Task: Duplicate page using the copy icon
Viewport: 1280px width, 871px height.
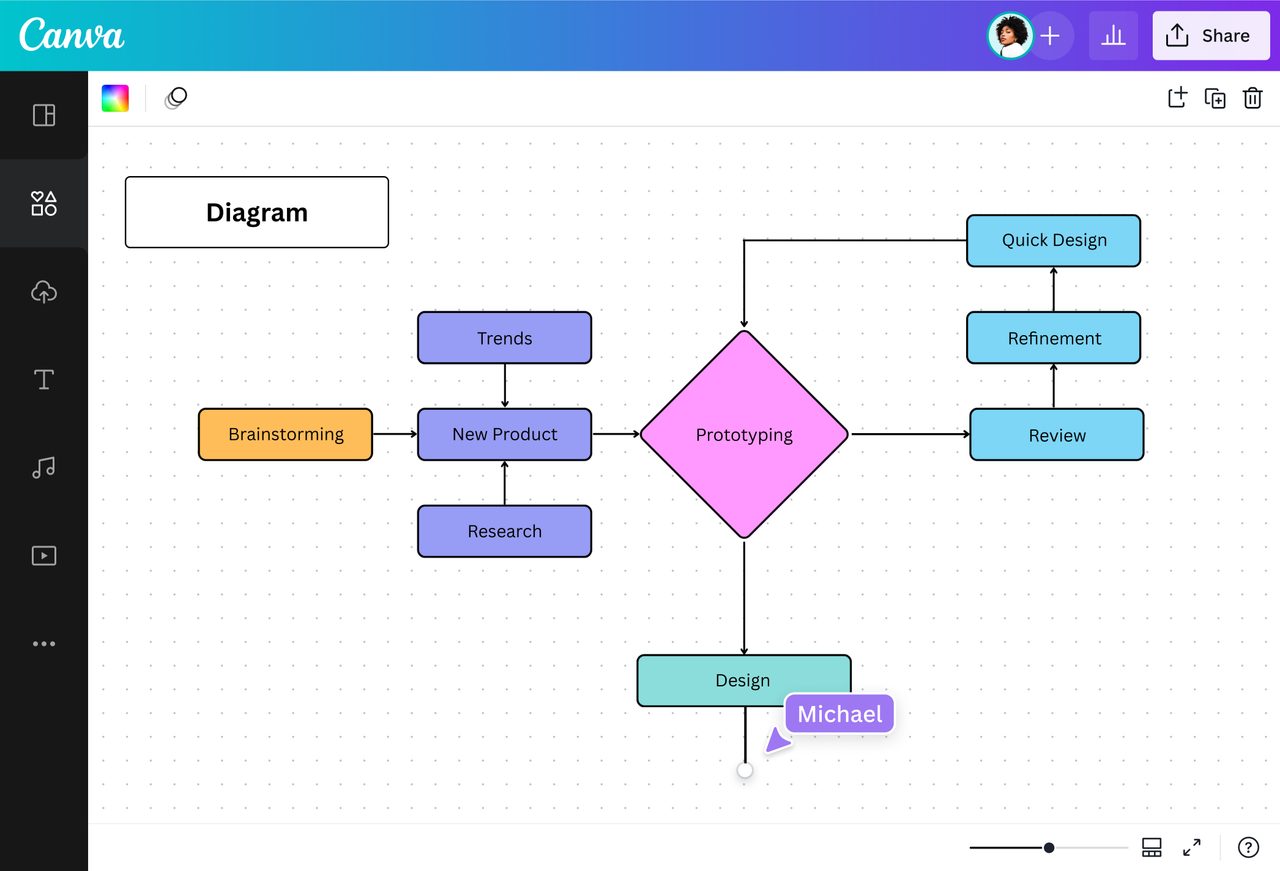Action: (1215, 98)
